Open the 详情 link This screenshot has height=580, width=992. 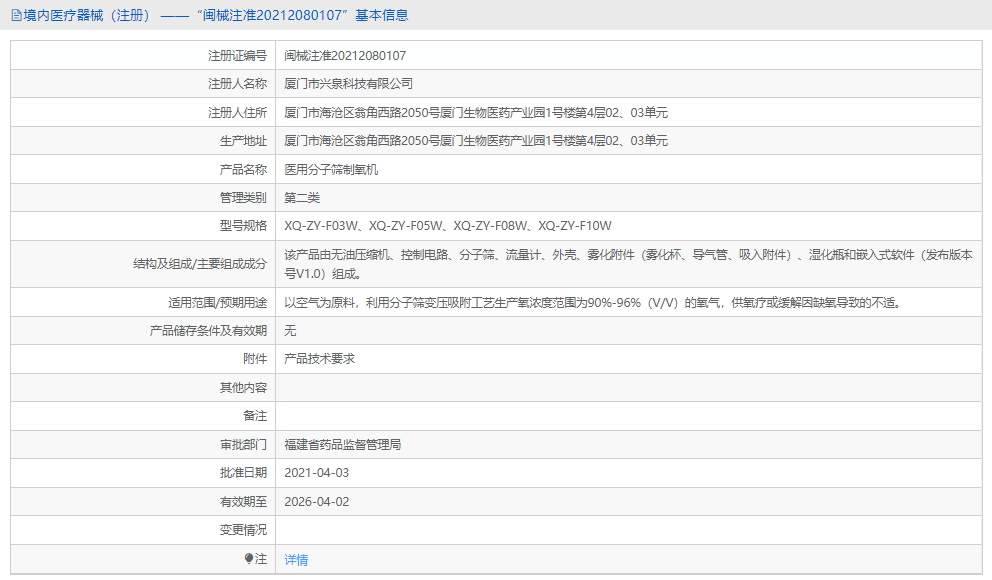[296, 560]
